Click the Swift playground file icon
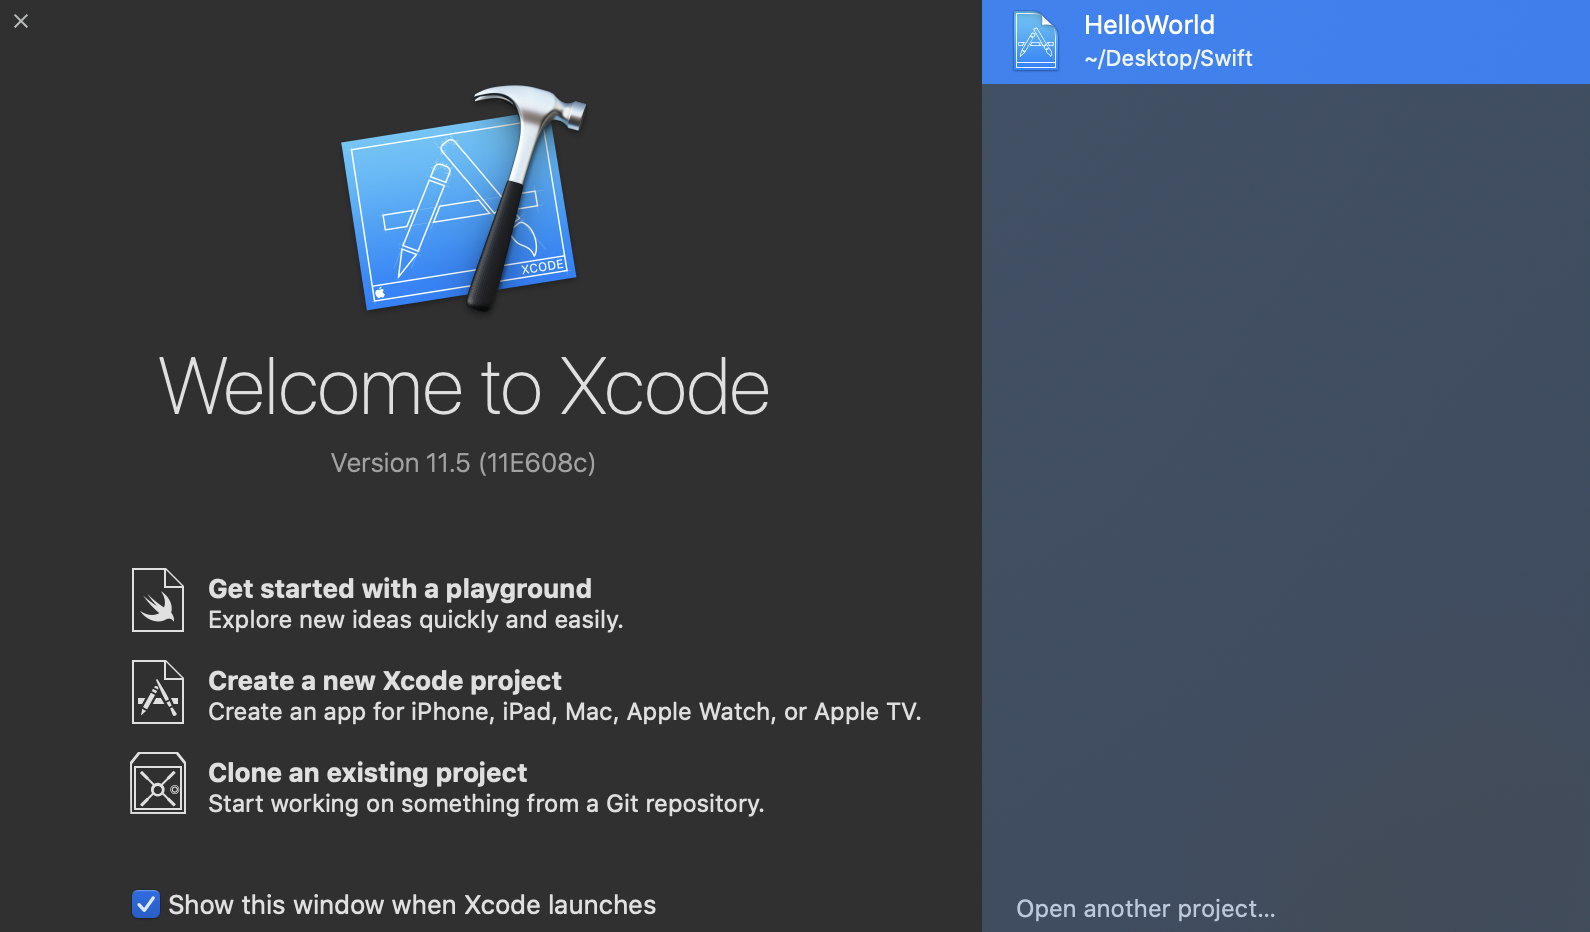 point(158,600)
